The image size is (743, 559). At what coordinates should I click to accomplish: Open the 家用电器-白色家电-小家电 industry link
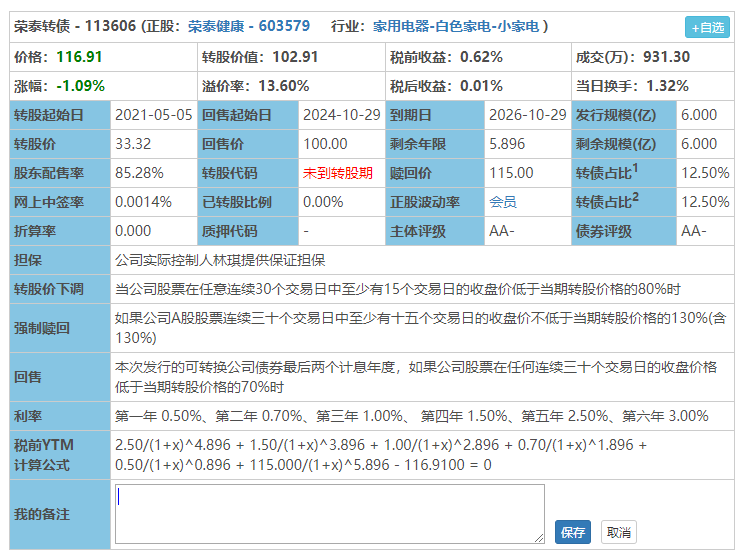click(456, 26)
